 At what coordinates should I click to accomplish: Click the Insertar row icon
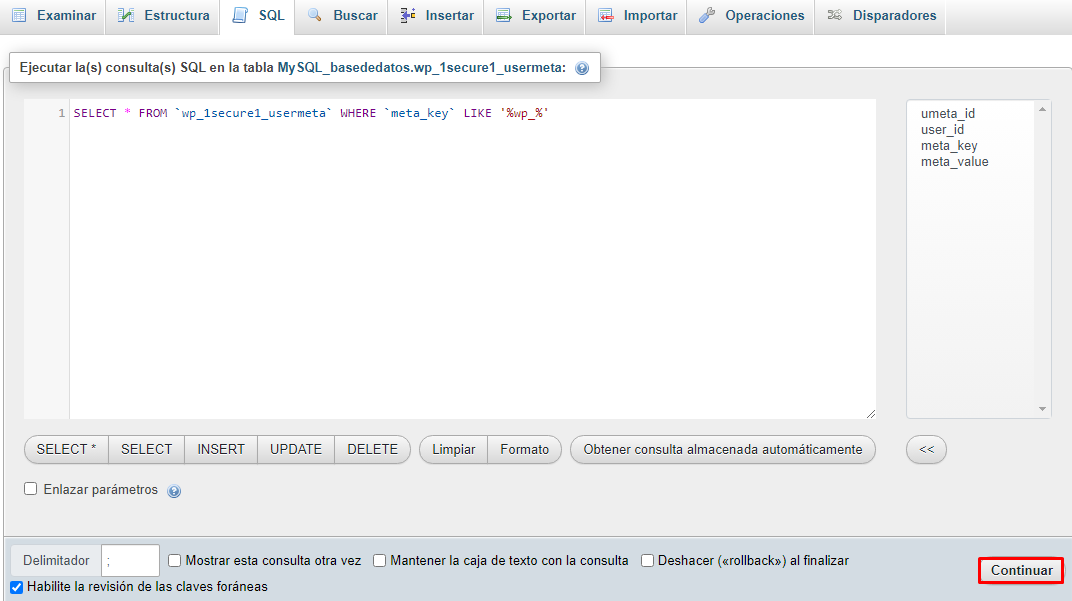(x=408, y=15)
